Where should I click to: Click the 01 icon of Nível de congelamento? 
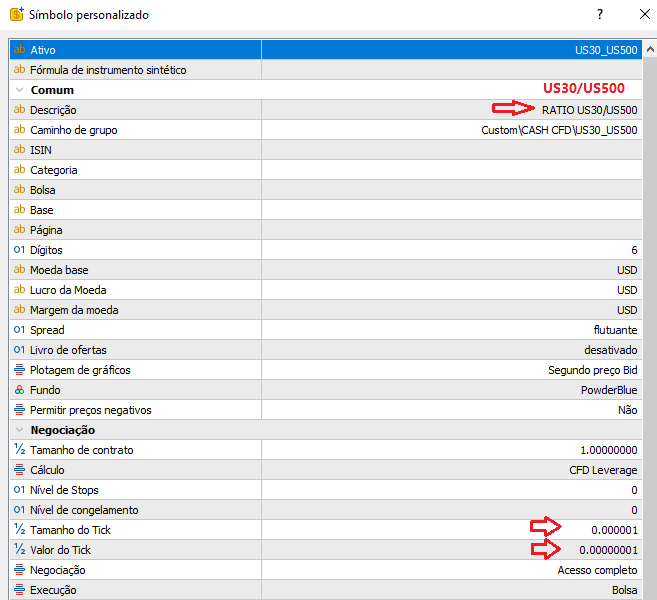19,510
